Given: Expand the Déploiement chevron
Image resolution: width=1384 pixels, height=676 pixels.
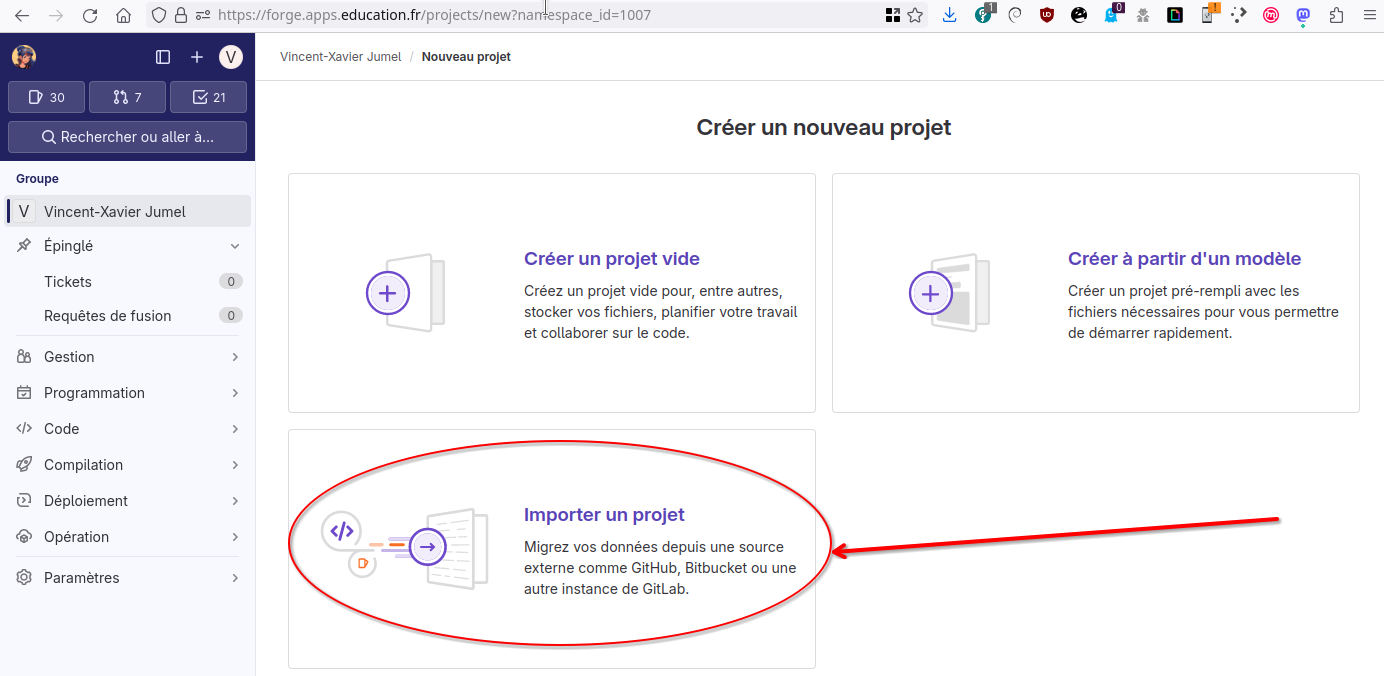Looking at the screenshot, I should pos(235,501).
